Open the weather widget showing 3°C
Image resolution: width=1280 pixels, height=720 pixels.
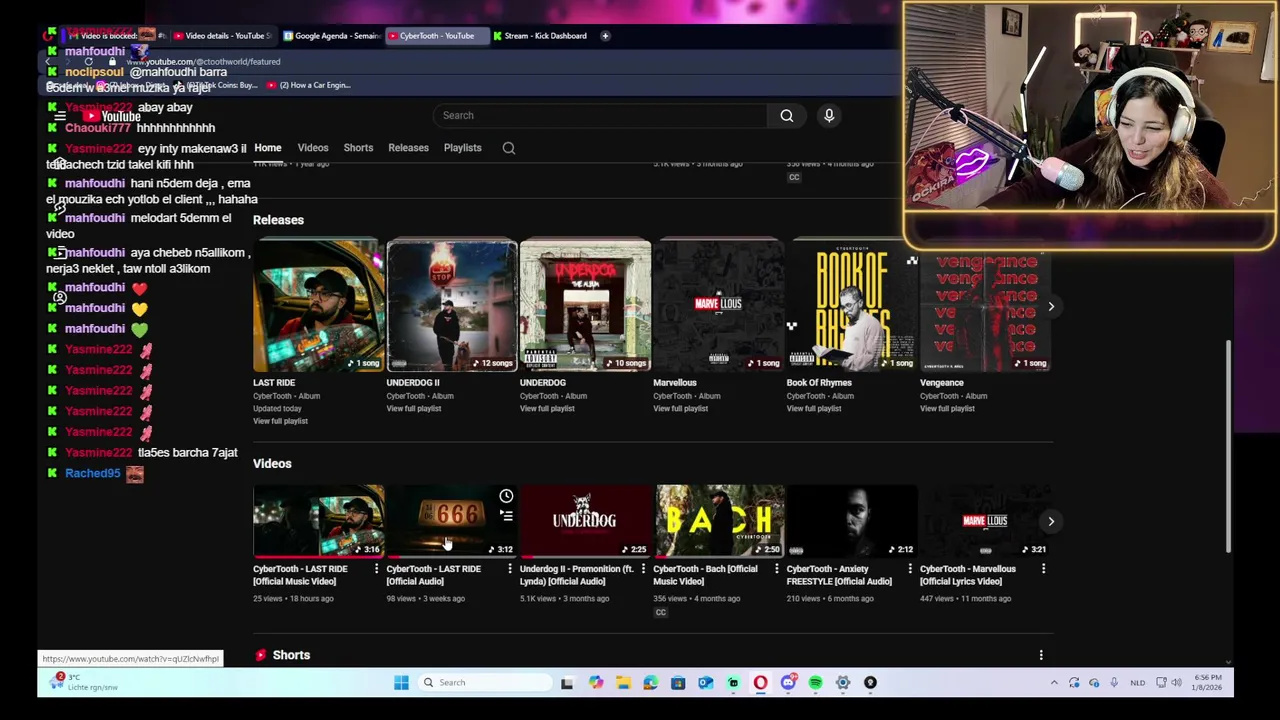(x=85, y=683)
